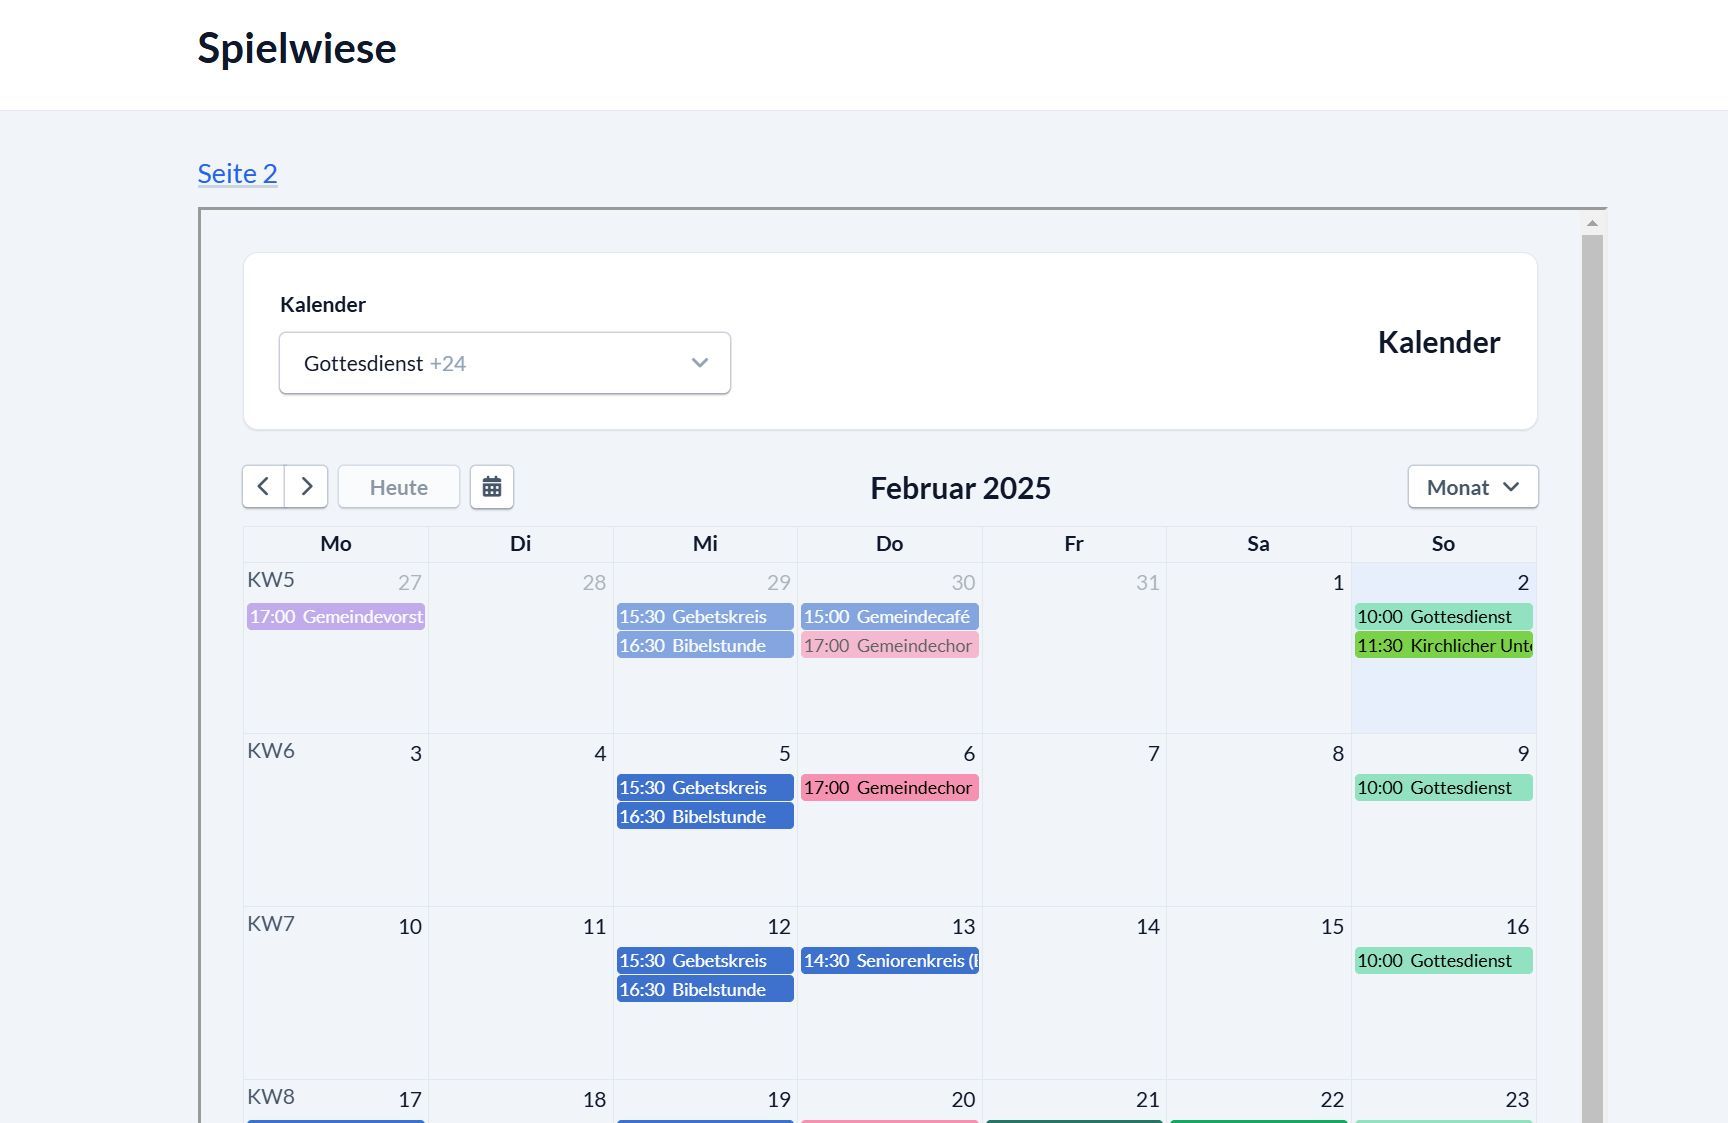1728x1123 pixels.
Task: Click the Mo weekday column header
Action: coord(336,544)
